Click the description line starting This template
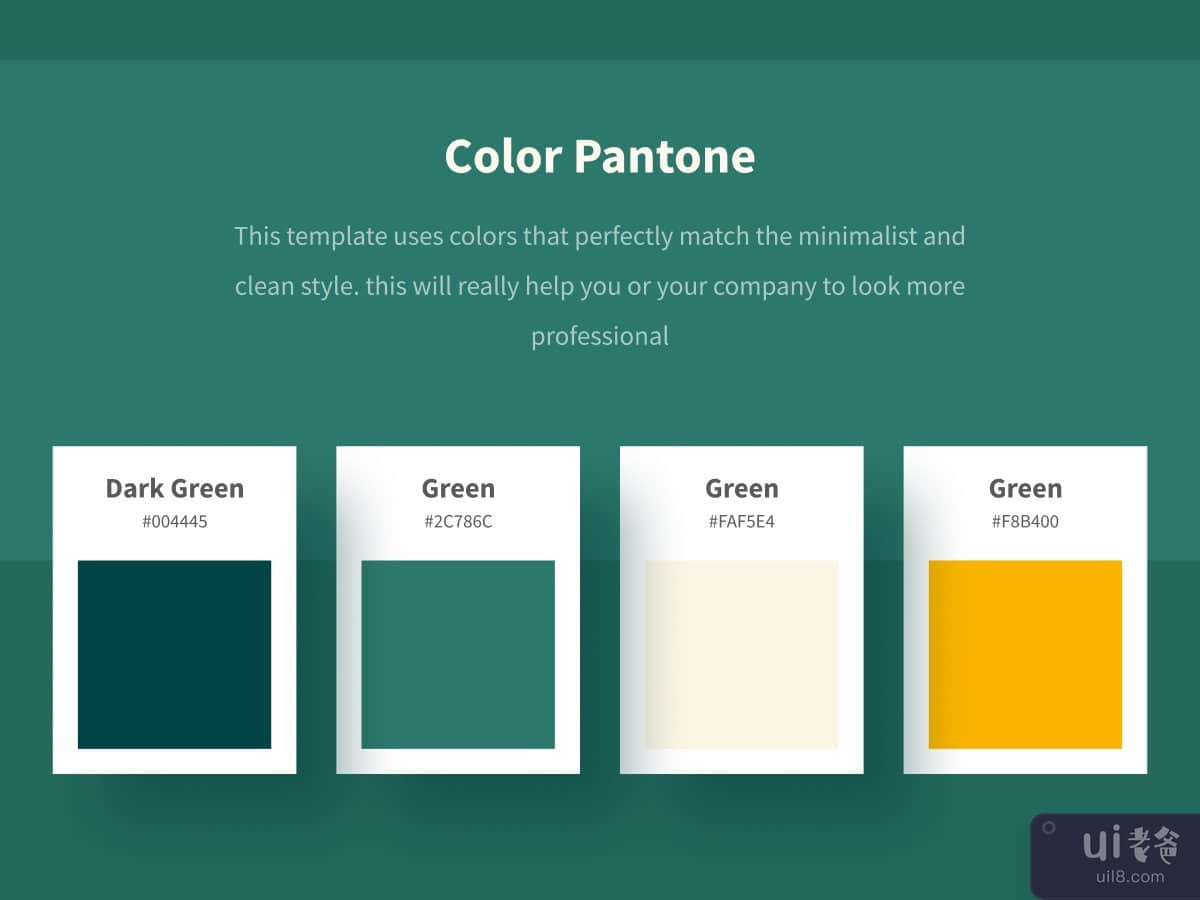 pos(599,237)
